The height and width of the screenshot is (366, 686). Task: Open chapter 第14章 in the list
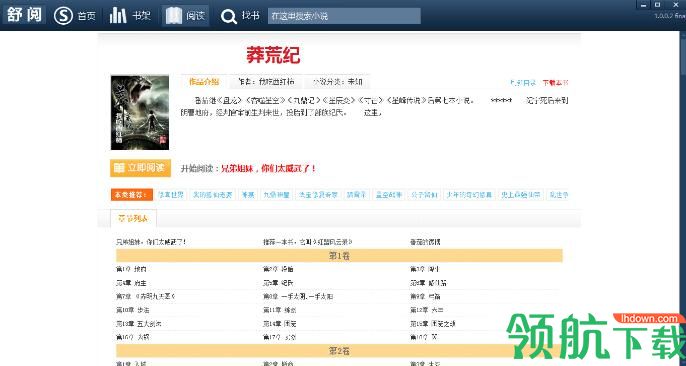tap(280, 324)
